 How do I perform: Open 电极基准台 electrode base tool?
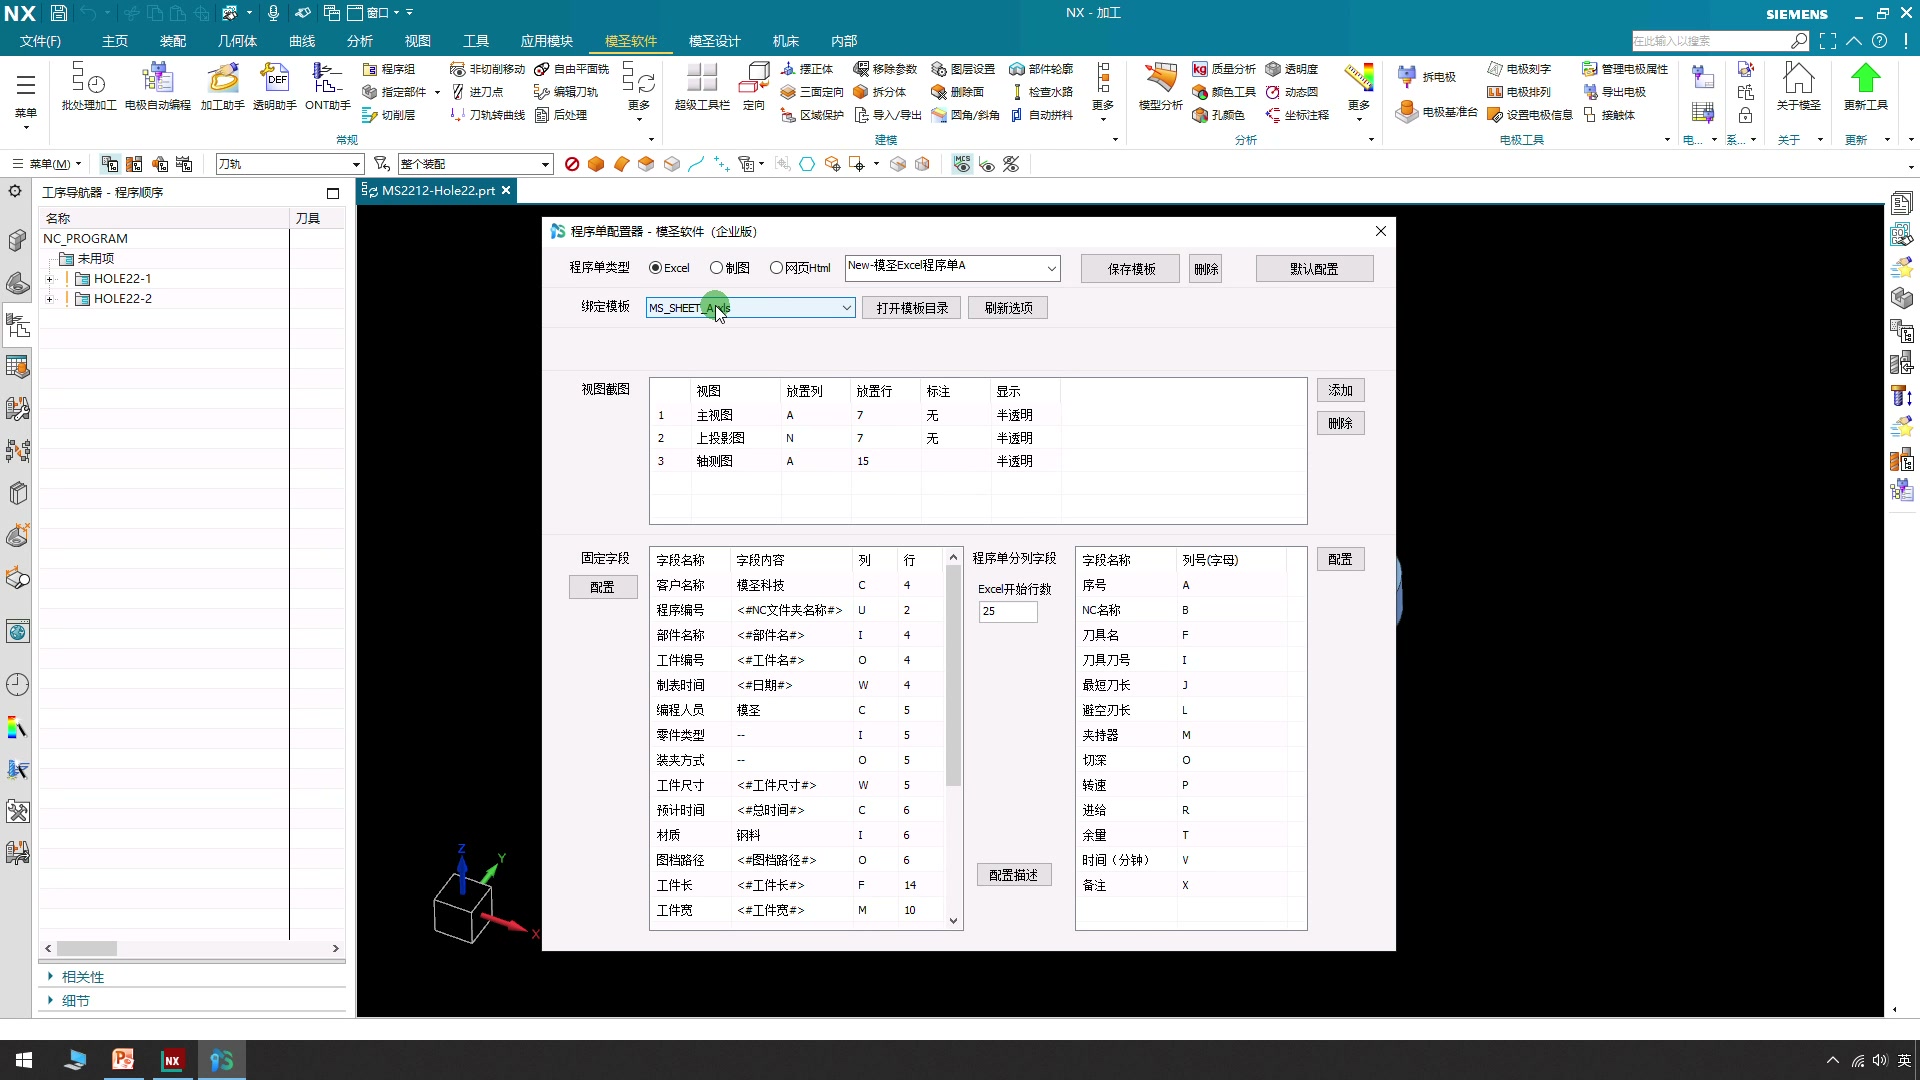(1437, 112)
